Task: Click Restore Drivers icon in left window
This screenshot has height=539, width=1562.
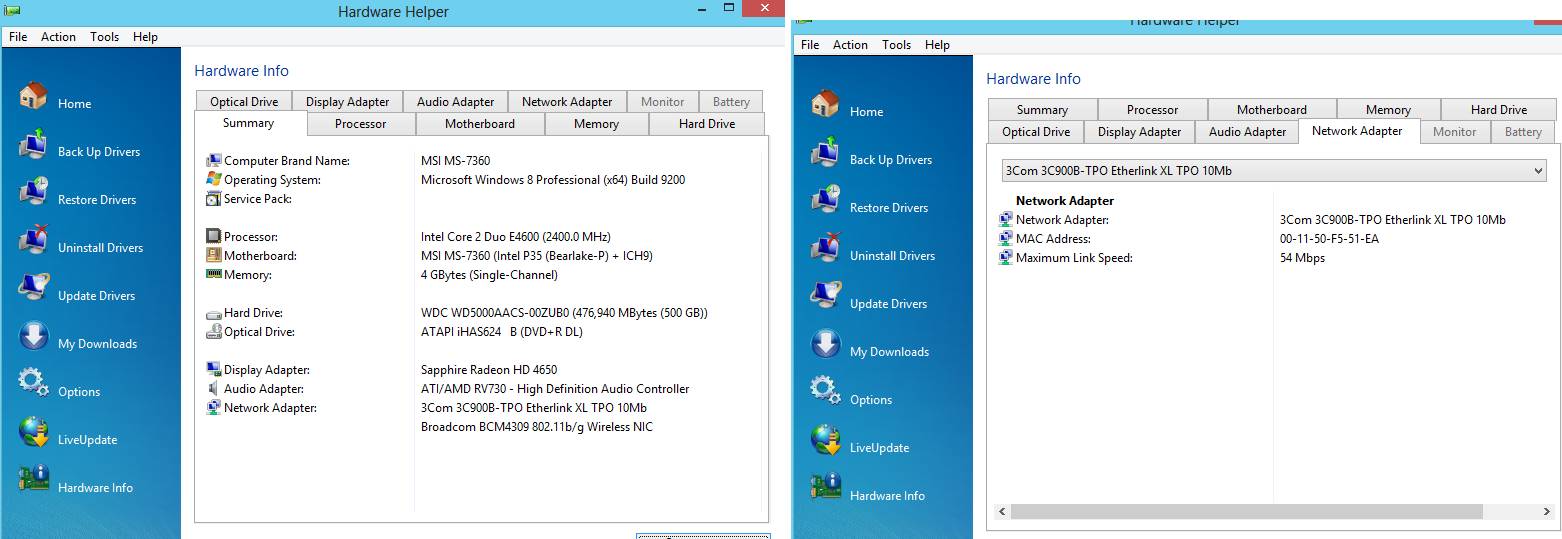Action: 33,192
